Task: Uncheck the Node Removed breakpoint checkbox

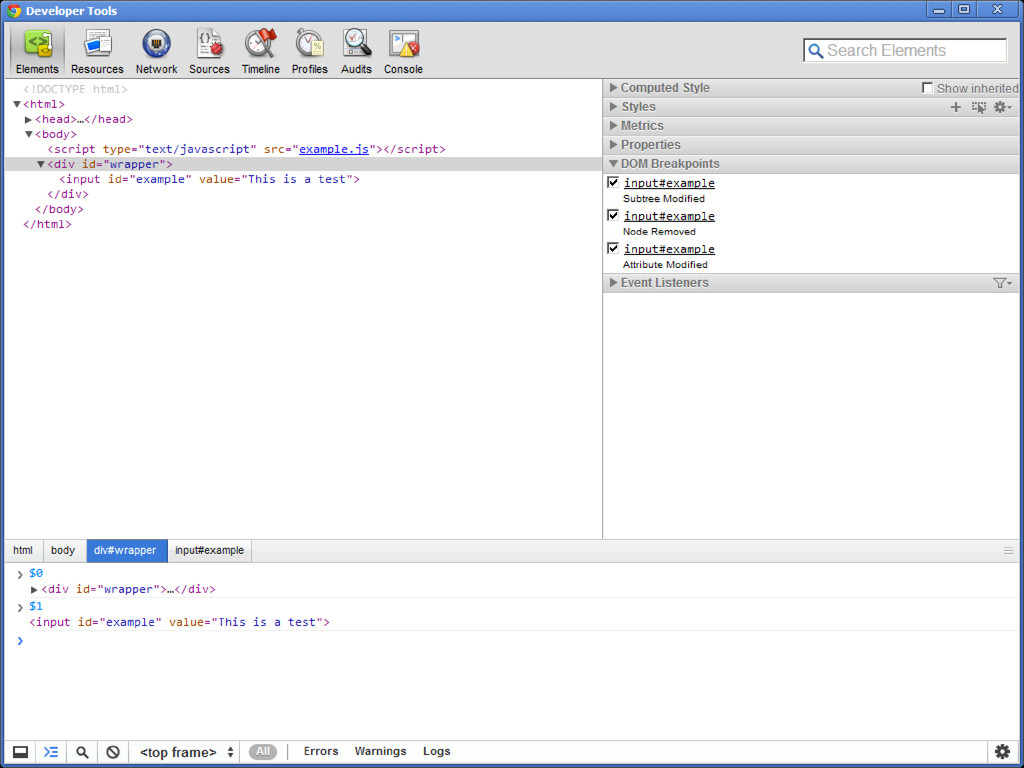Action: coord(613,215)
